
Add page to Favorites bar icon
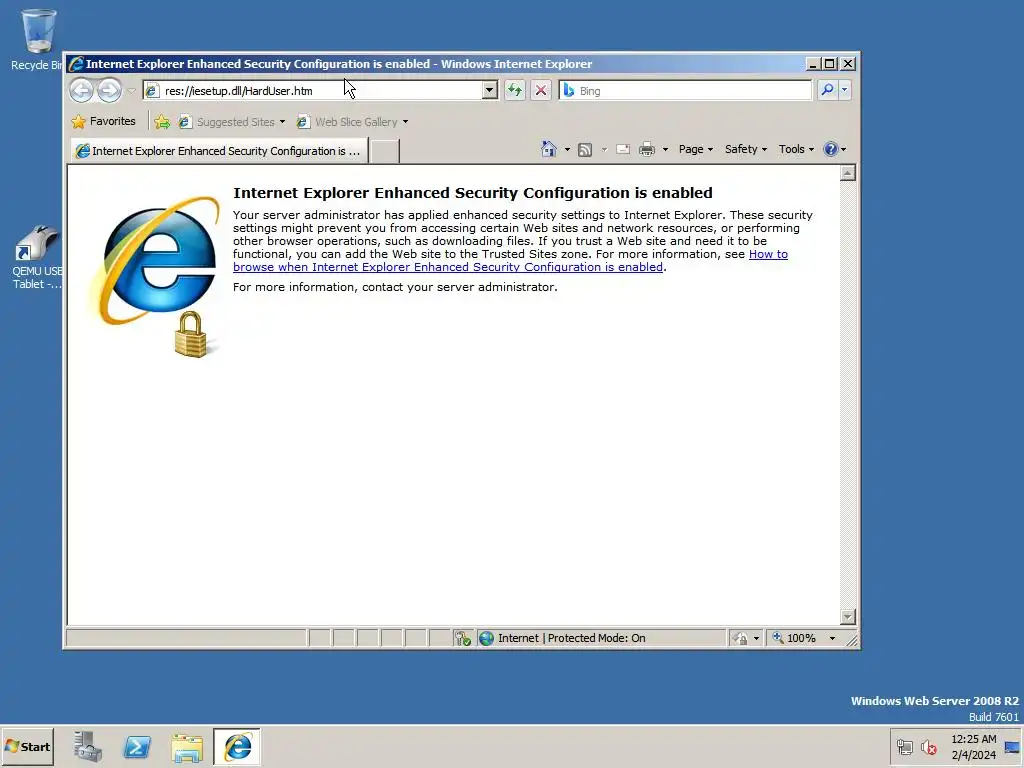click(x=162, y=121)
